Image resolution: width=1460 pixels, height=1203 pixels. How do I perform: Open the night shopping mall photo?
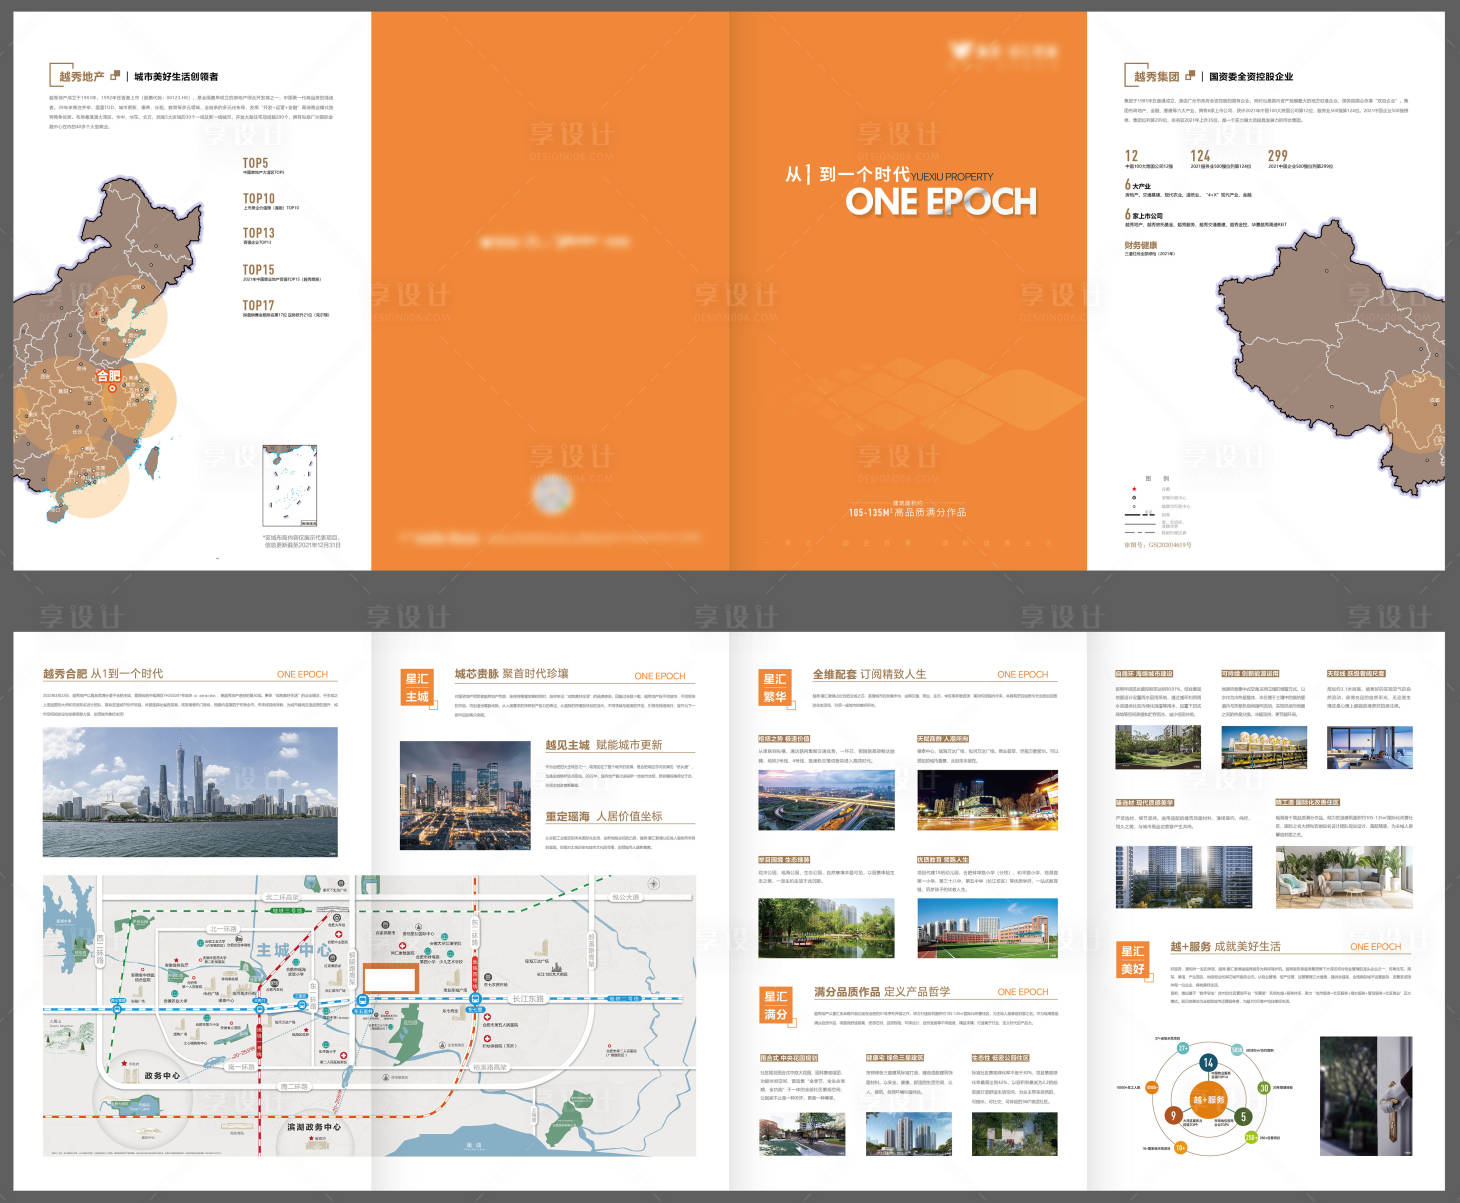(987, 799)
